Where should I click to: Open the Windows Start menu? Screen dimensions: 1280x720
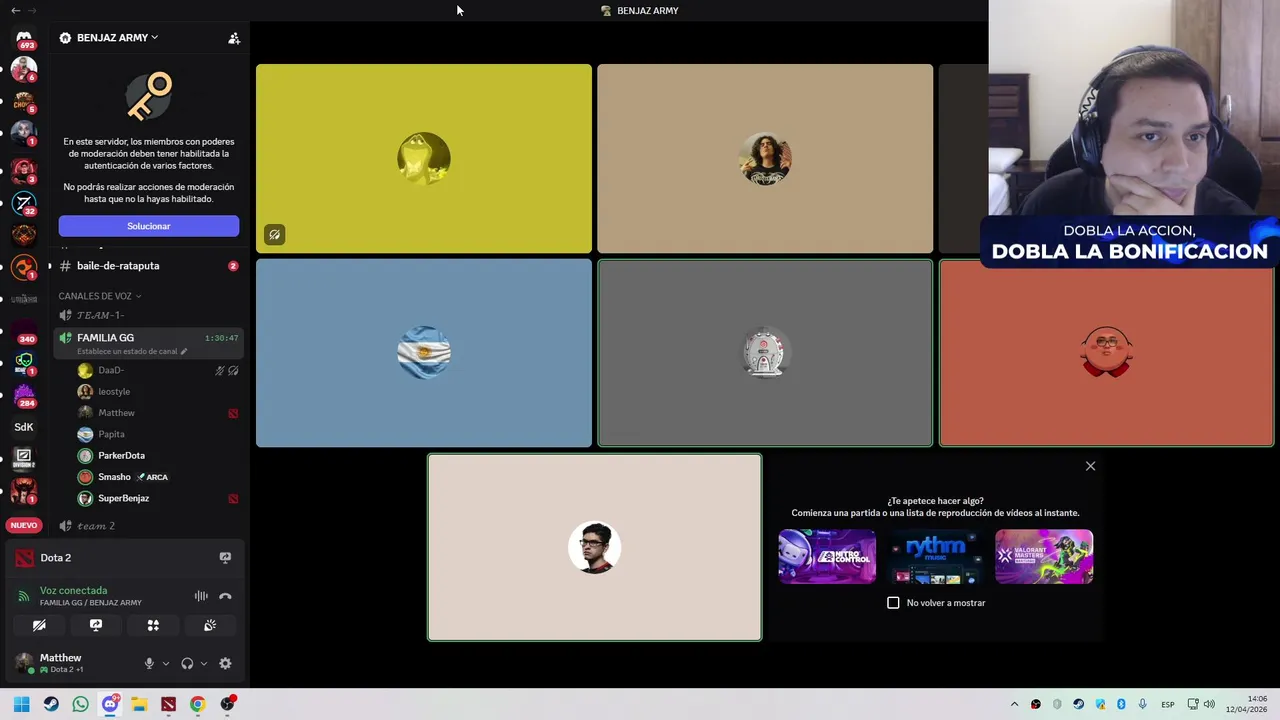(x=22, y=704)
